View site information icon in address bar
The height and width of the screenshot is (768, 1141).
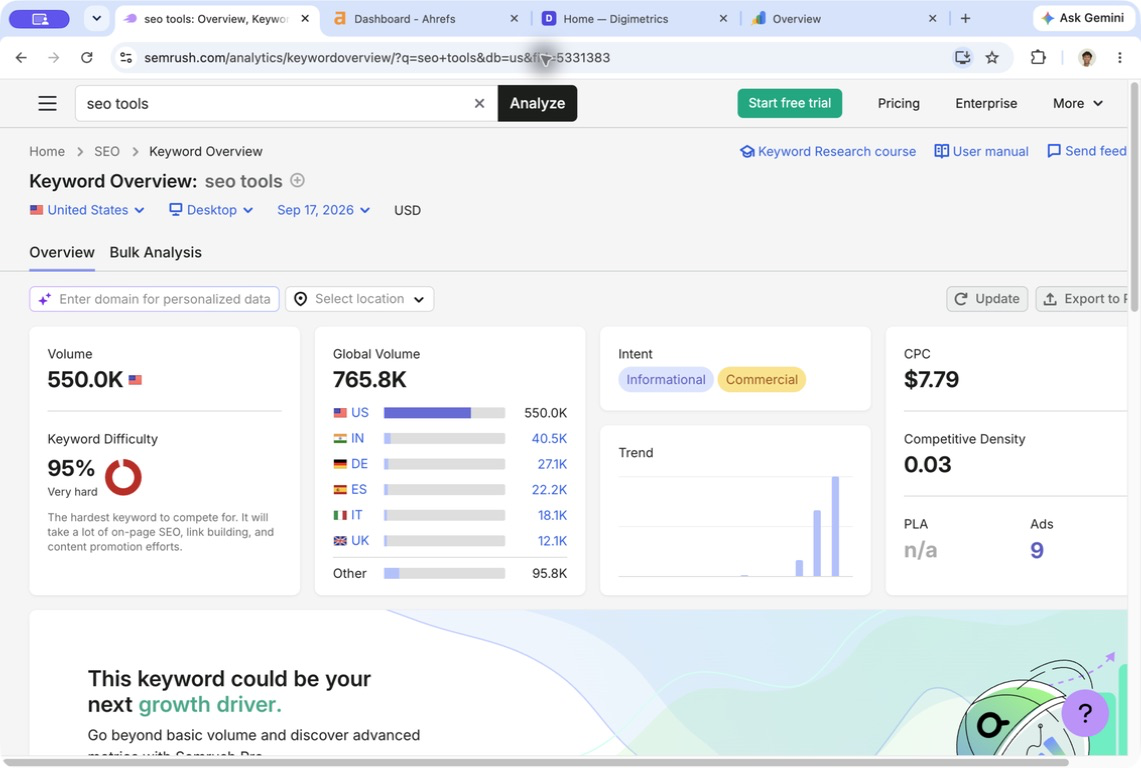tap(126, 58)
